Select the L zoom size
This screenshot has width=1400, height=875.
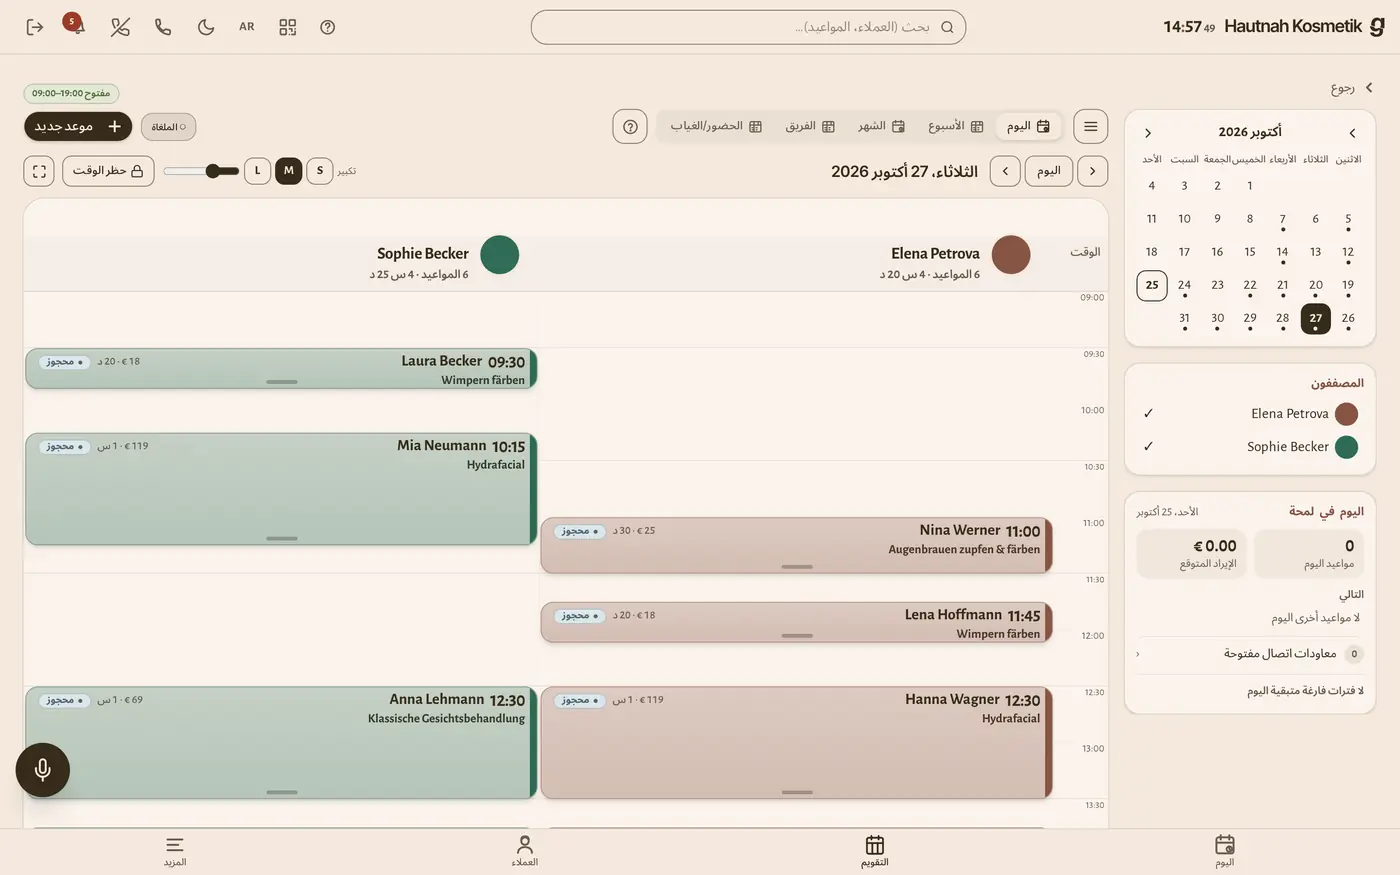[258, 171]
